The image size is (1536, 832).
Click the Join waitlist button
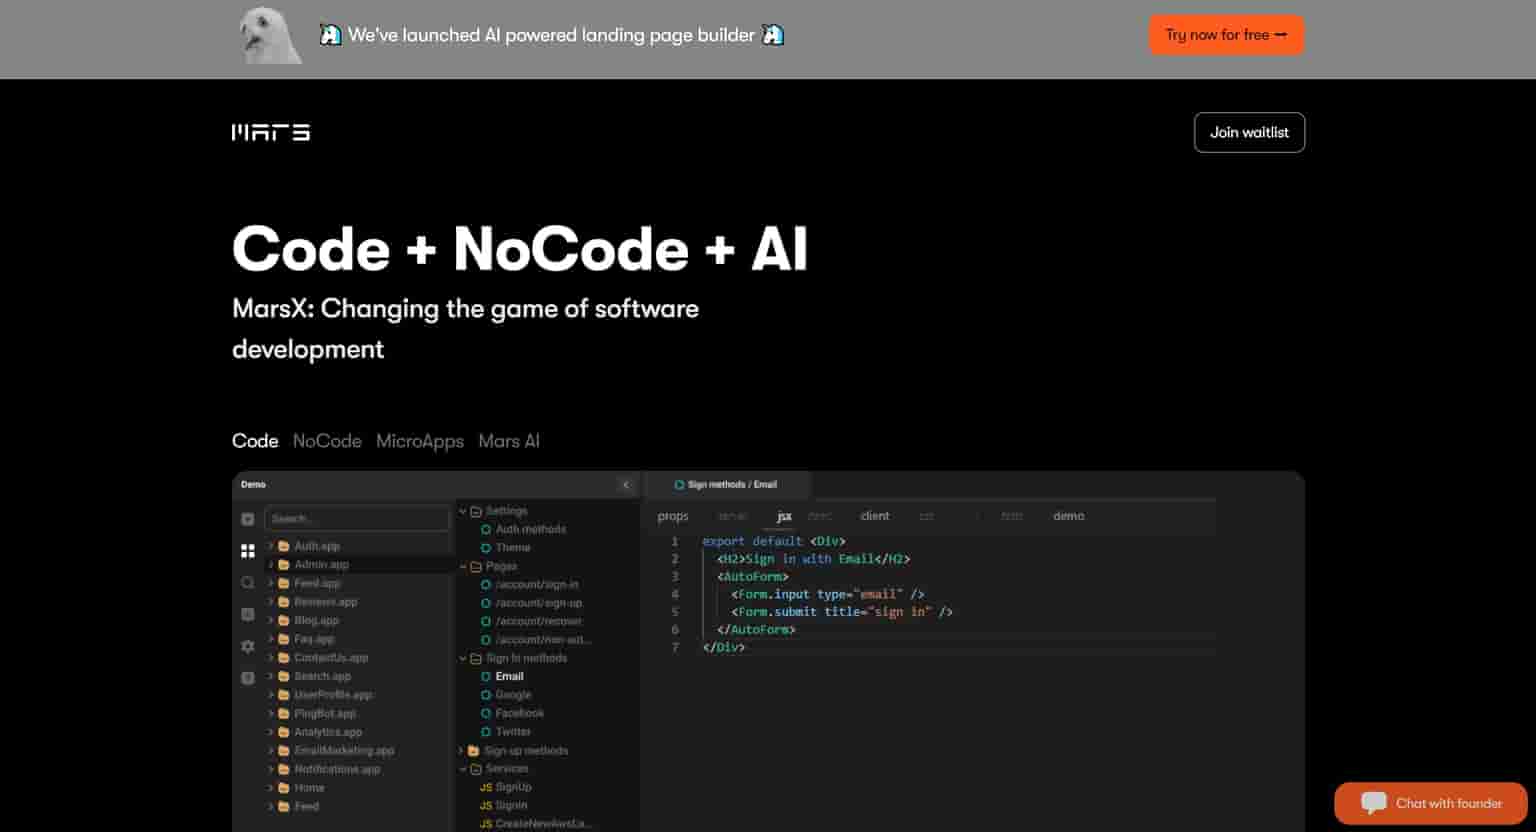[1249, 132]
